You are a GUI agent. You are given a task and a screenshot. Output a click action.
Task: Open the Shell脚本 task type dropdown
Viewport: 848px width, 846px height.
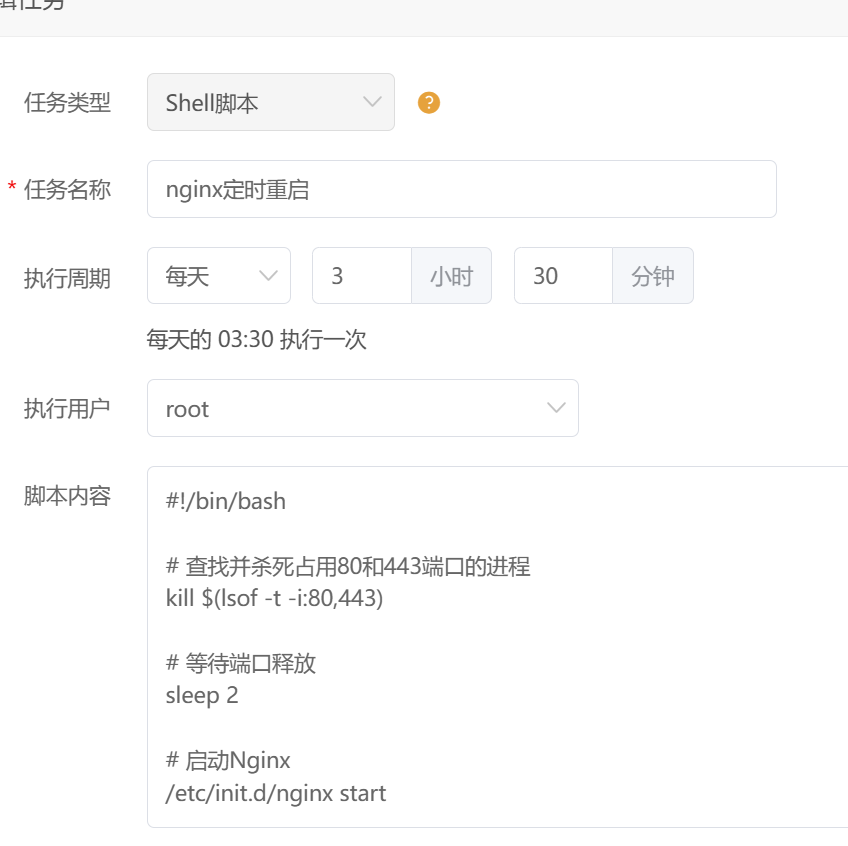[x=270, y=102]
